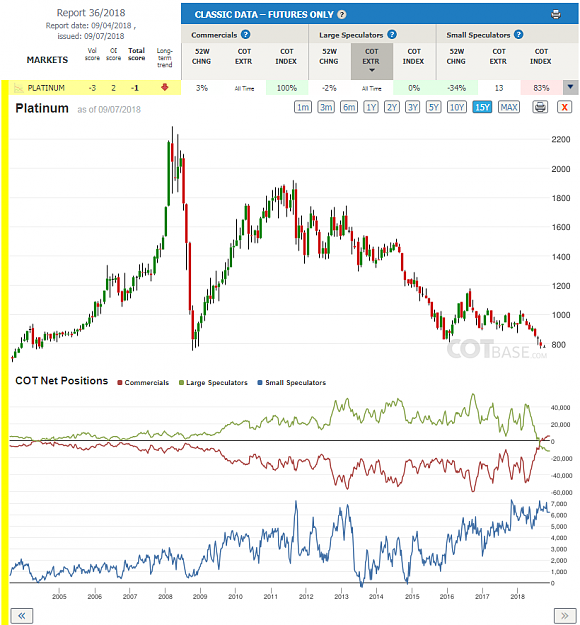580x625 pixels.
Task: Toggle Small Speculators series in legend
Action: point(292,383)
